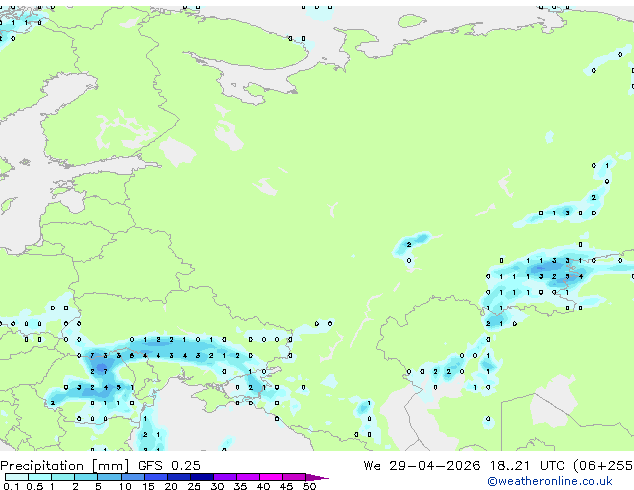Screen dimensions: 634x490
Task: Click the '10' legend scale label
Action: pyautogui.click(x=125, y=486)
